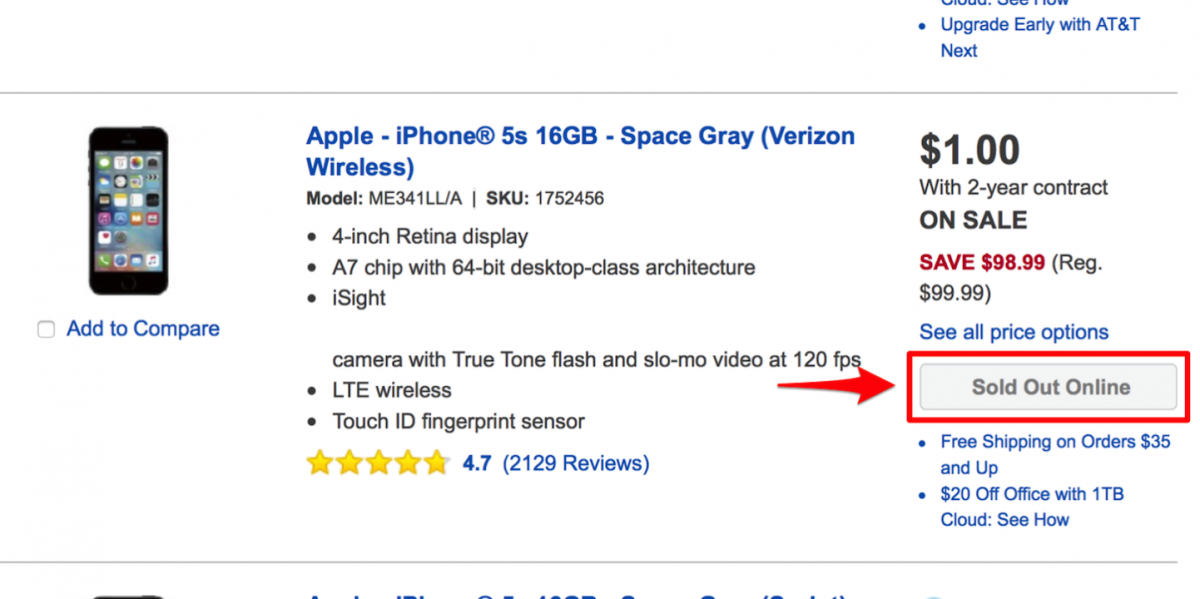Click the fifth star of the rating
Viewport: 1200px width, 599px height.
coord(437,462)
